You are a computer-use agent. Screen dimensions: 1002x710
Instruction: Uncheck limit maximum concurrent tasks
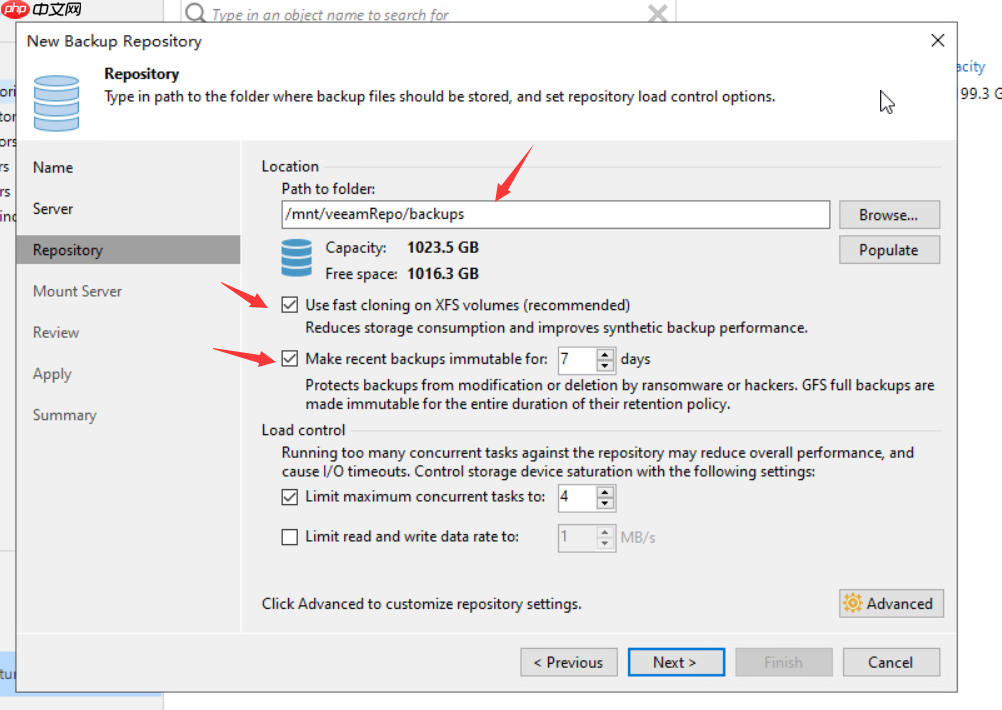289,497
